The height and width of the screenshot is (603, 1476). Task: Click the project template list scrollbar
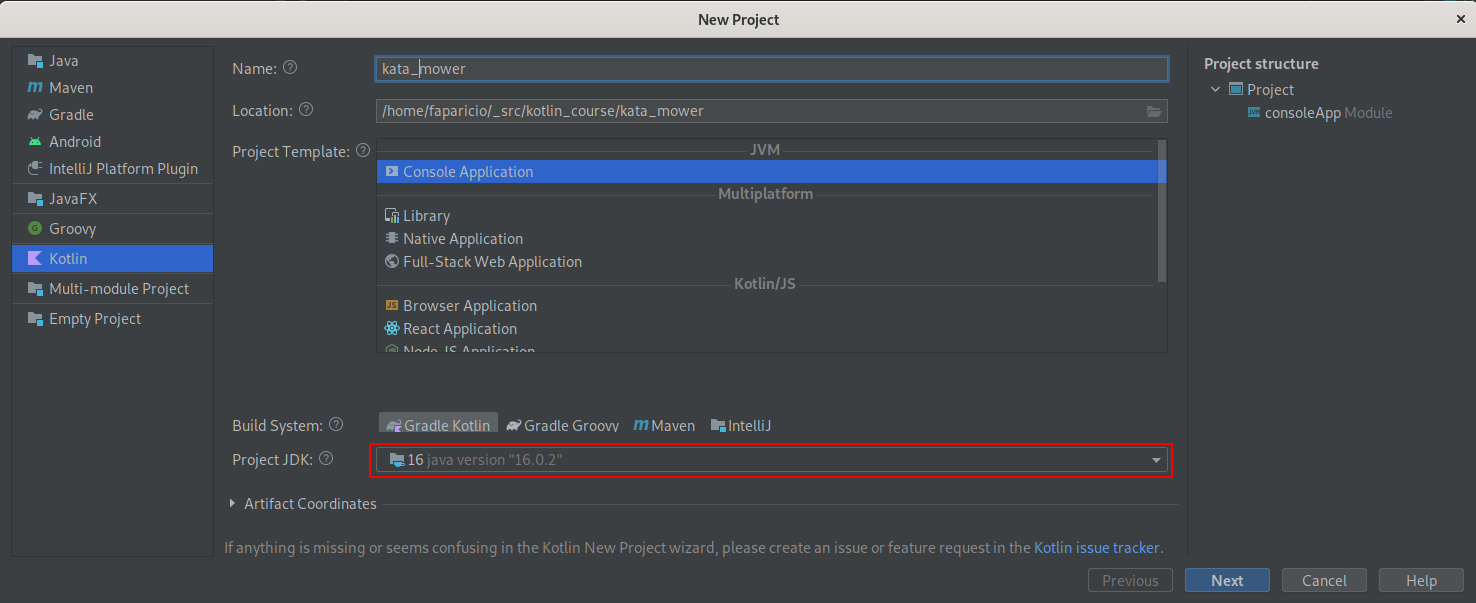[1161, 211]
